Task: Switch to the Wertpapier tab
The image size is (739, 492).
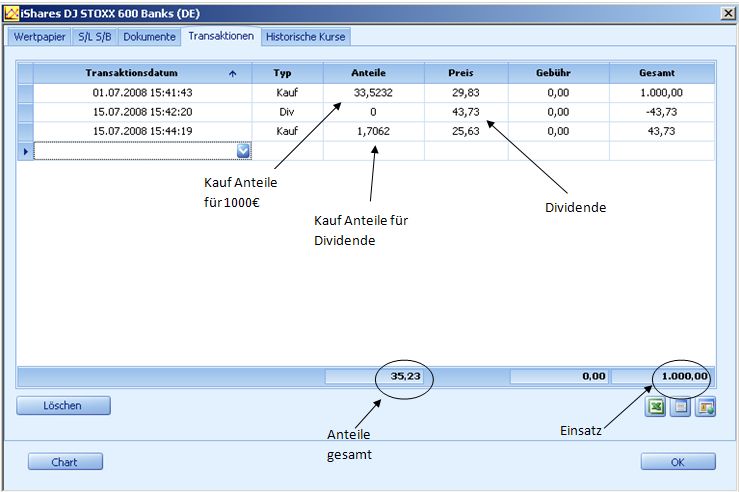Action: 39,37
